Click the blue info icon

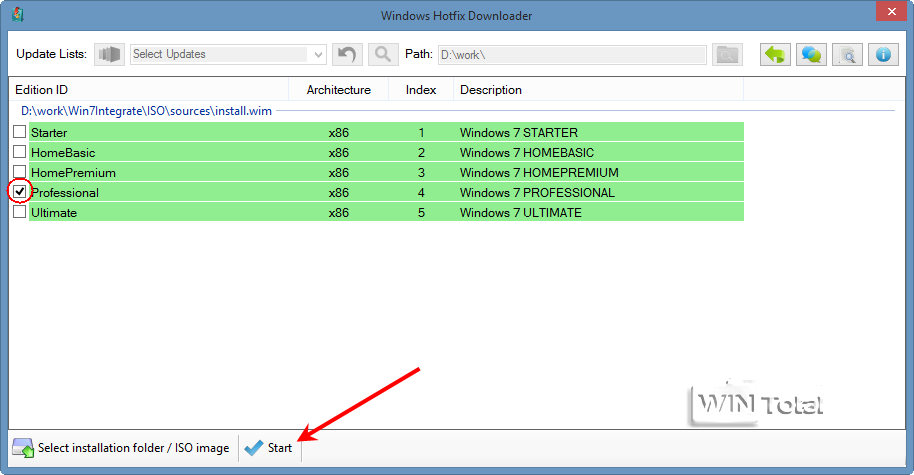tap(883, 55)
